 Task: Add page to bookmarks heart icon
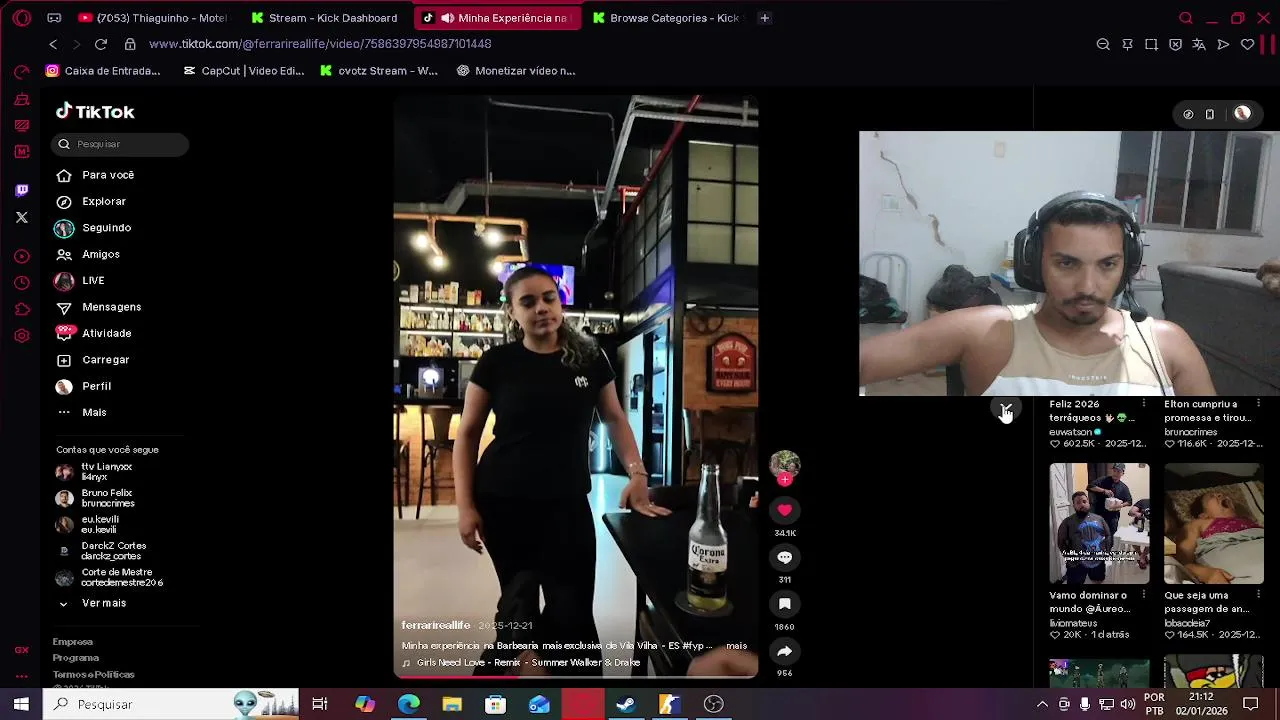pos(1247,45)
